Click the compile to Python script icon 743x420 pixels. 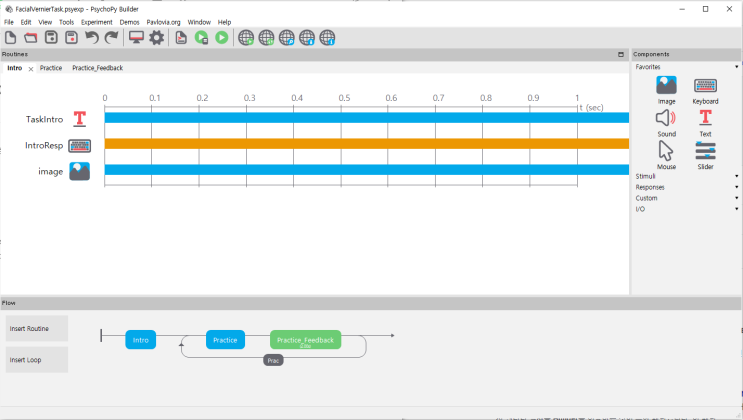(181, 37)
